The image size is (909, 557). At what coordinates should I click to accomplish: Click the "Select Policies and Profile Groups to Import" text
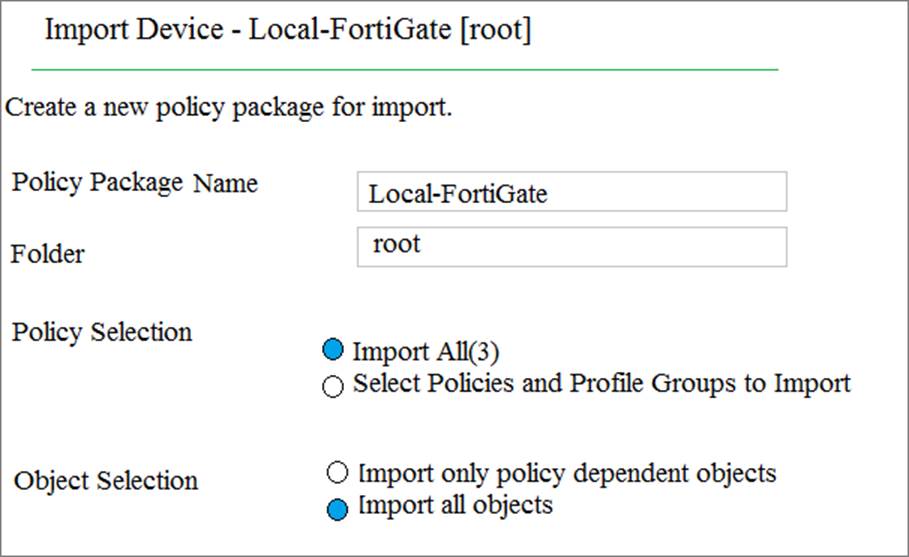(601, 383)
